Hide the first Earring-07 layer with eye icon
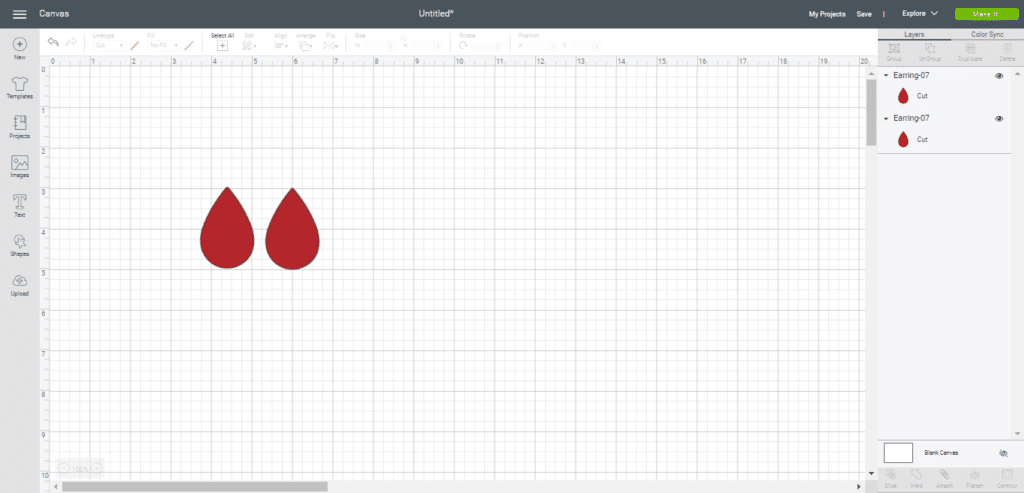This screenshot has width=1024, height=493. (x=998, y=76)
